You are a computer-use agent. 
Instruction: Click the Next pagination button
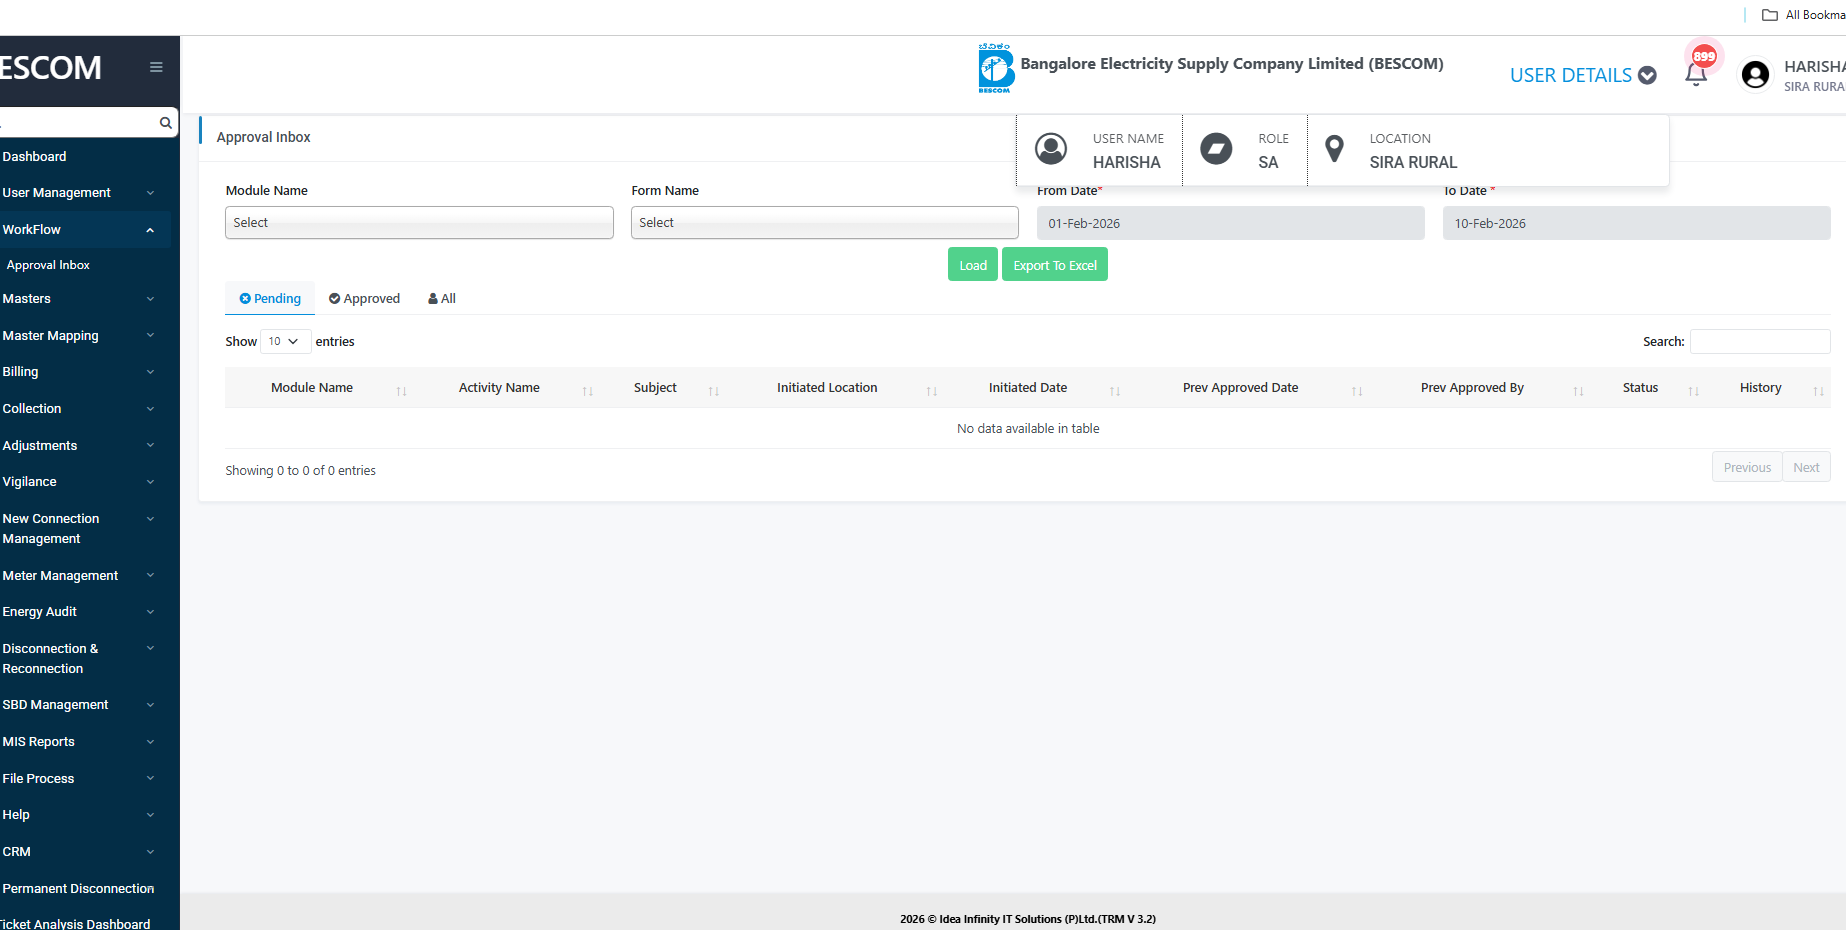[1806, 468]
